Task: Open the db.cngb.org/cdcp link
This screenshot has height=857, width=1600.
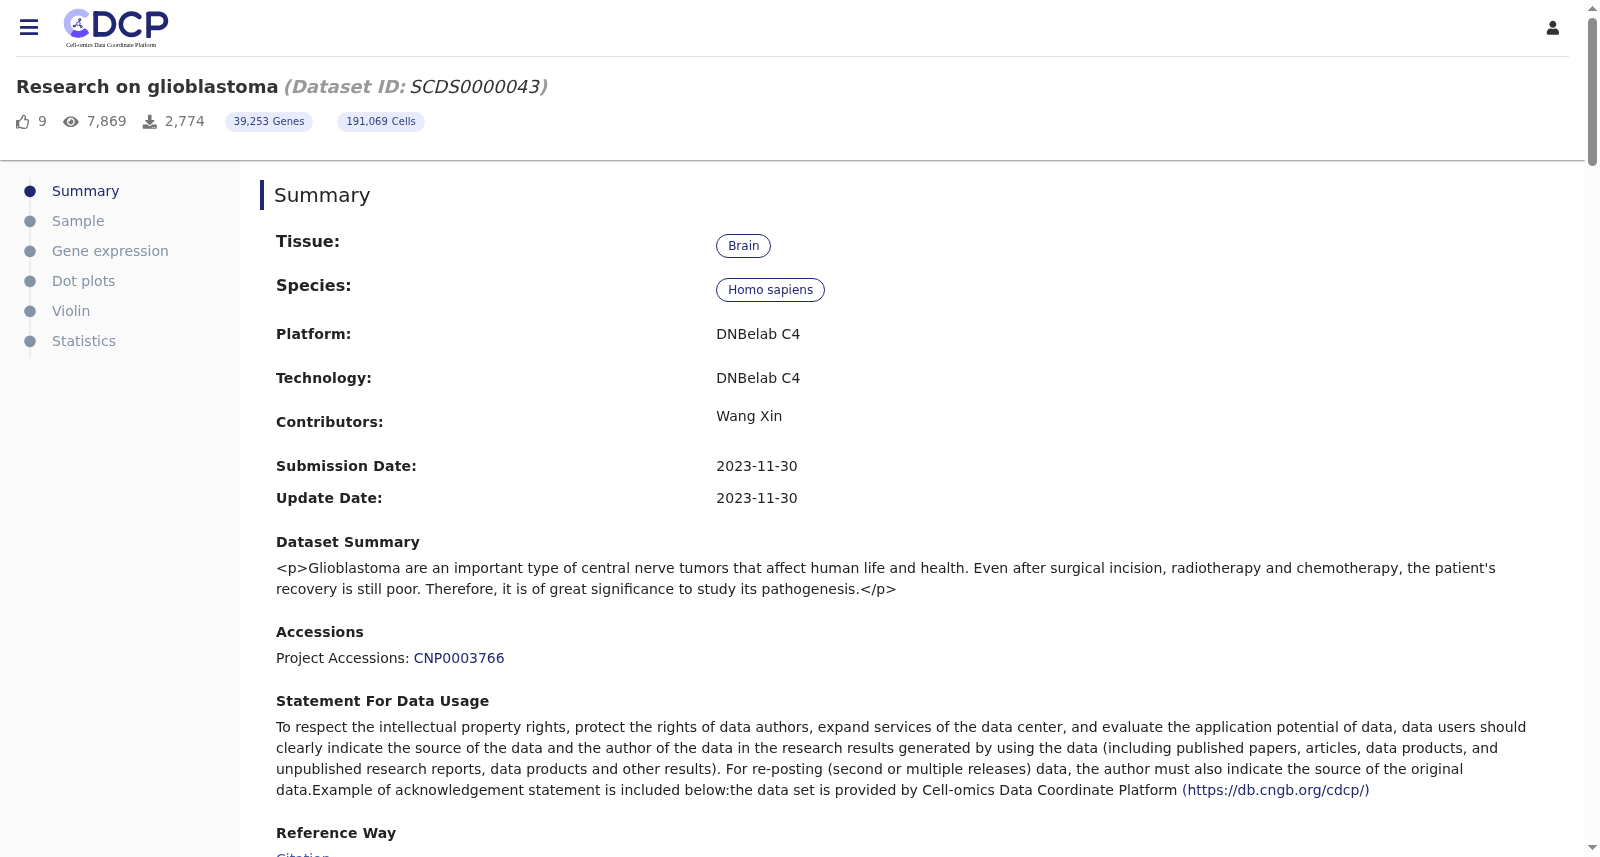Action: pyautogui.click(x=1276, y=790)
